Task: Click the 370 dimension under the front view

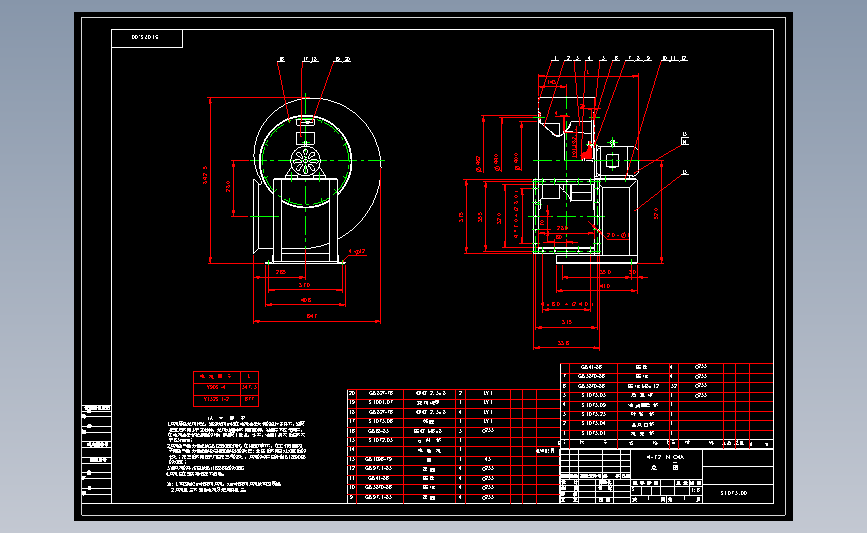Action: tap(305, 285)
